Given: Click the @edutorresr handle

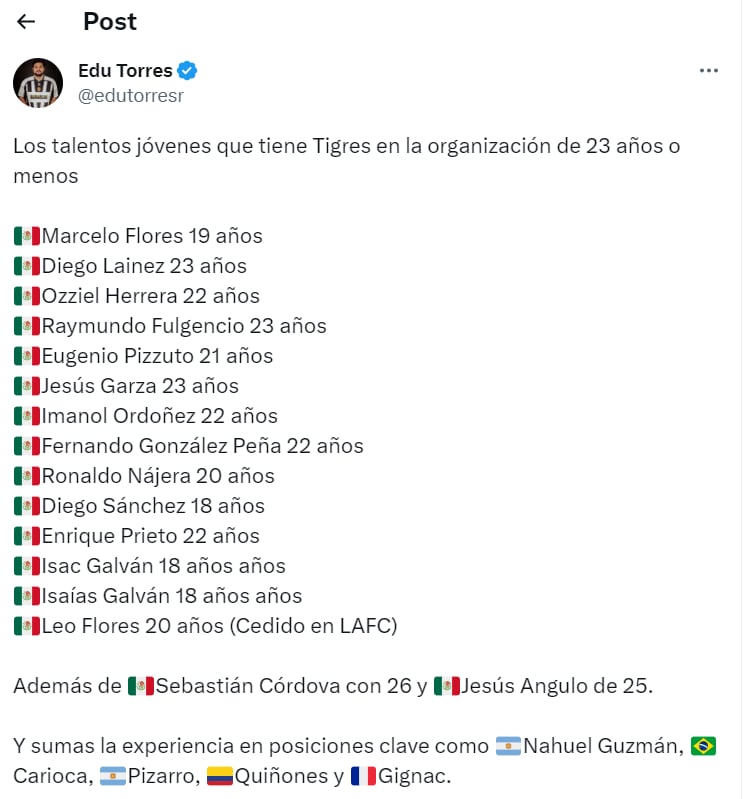Looking at the screenshot, I should [x=131, y=96].
